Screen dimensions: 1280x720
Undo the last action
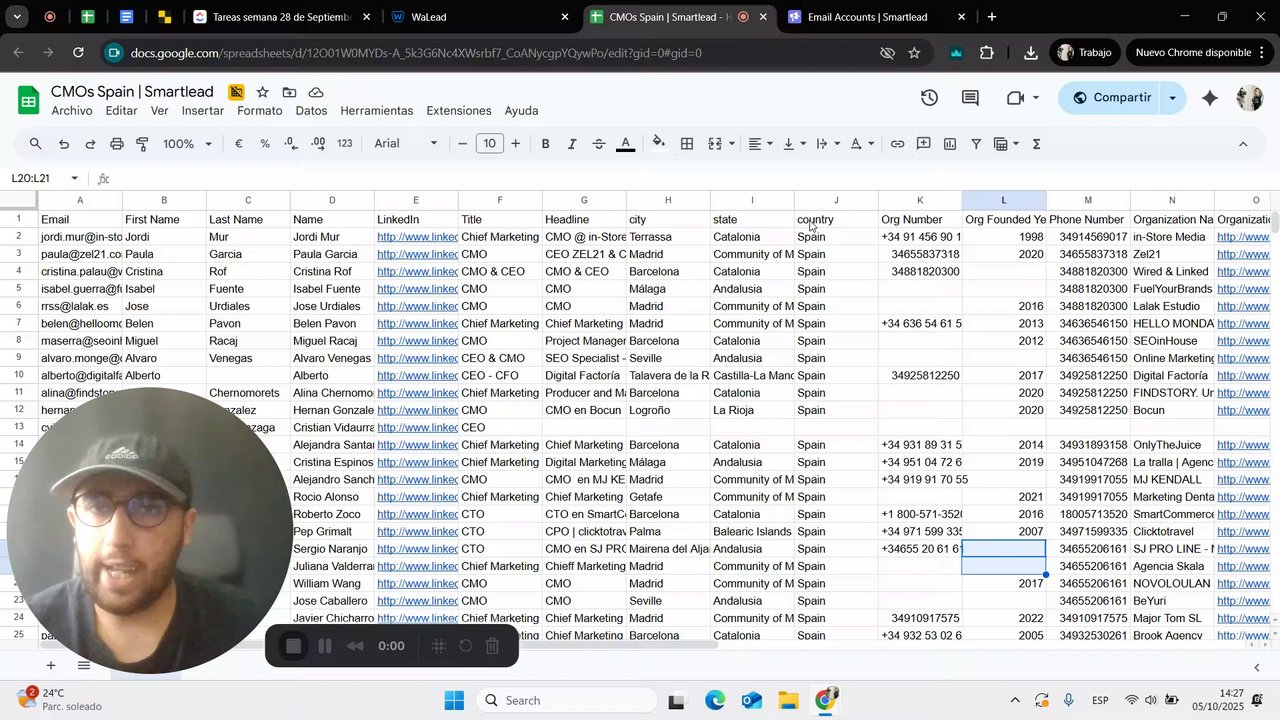click(x=64, y=144)
